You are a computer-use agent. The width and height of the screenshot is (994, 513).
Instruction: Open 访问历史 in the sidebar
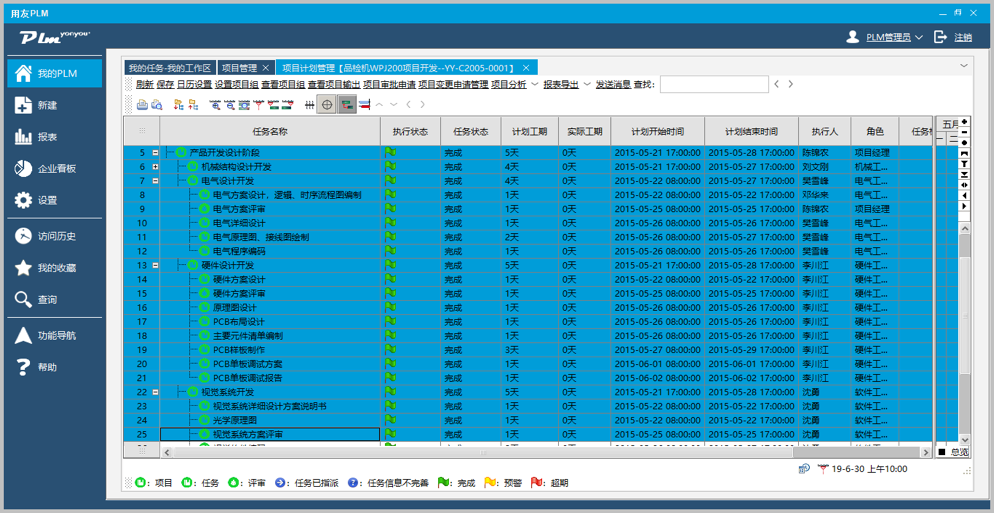[x=56, y=237]
